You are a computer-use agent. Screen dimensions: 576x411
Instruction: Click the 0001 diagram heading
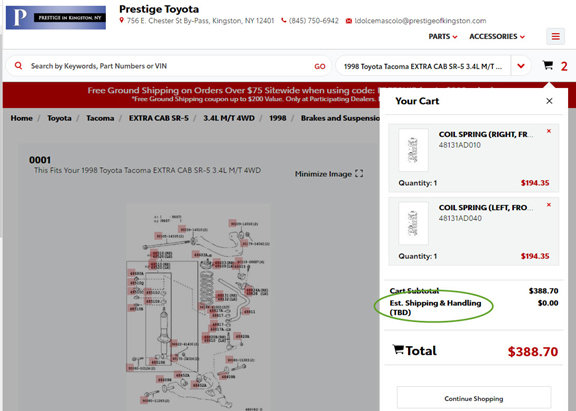pyautogui.click(x=40, y=160)
